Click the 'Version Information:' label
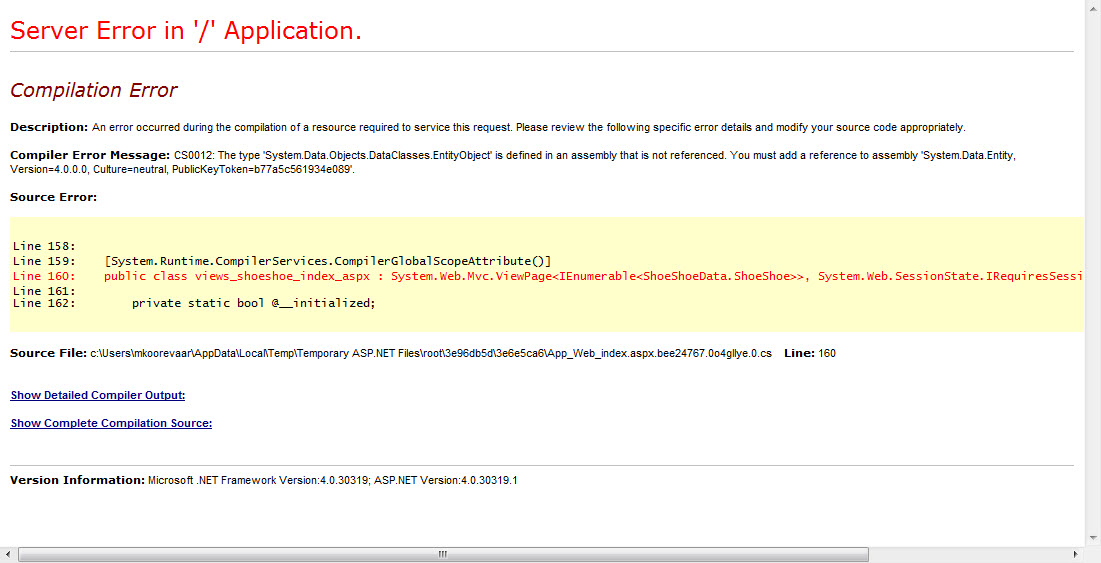 [x=77, y=480]
